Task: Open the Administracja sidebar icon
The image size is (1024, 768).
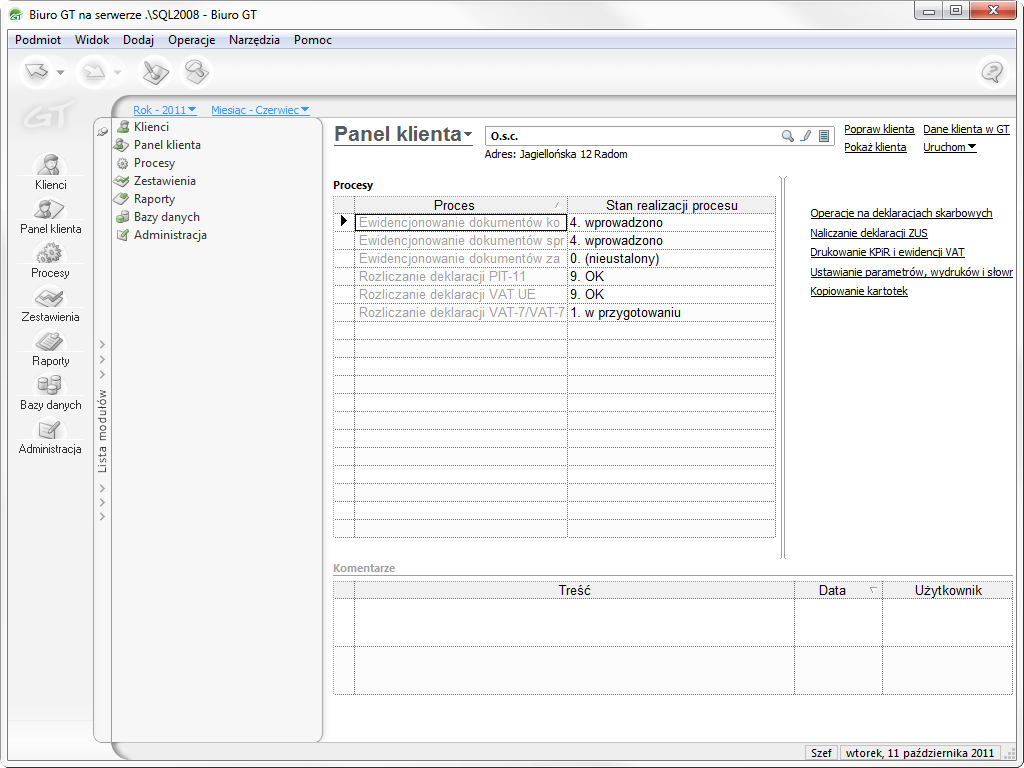Action: click(50, 430)
